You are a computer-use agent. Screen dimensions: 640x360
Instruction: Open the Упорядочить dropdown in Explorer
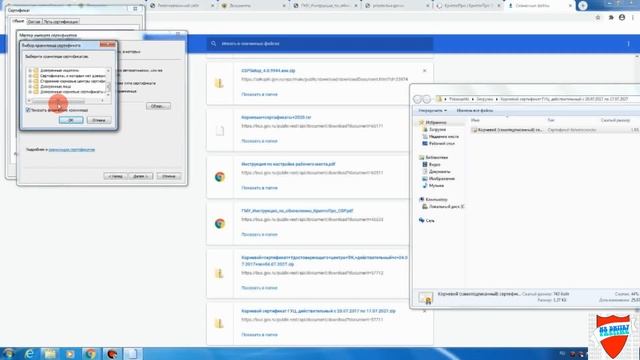point(433,111)
